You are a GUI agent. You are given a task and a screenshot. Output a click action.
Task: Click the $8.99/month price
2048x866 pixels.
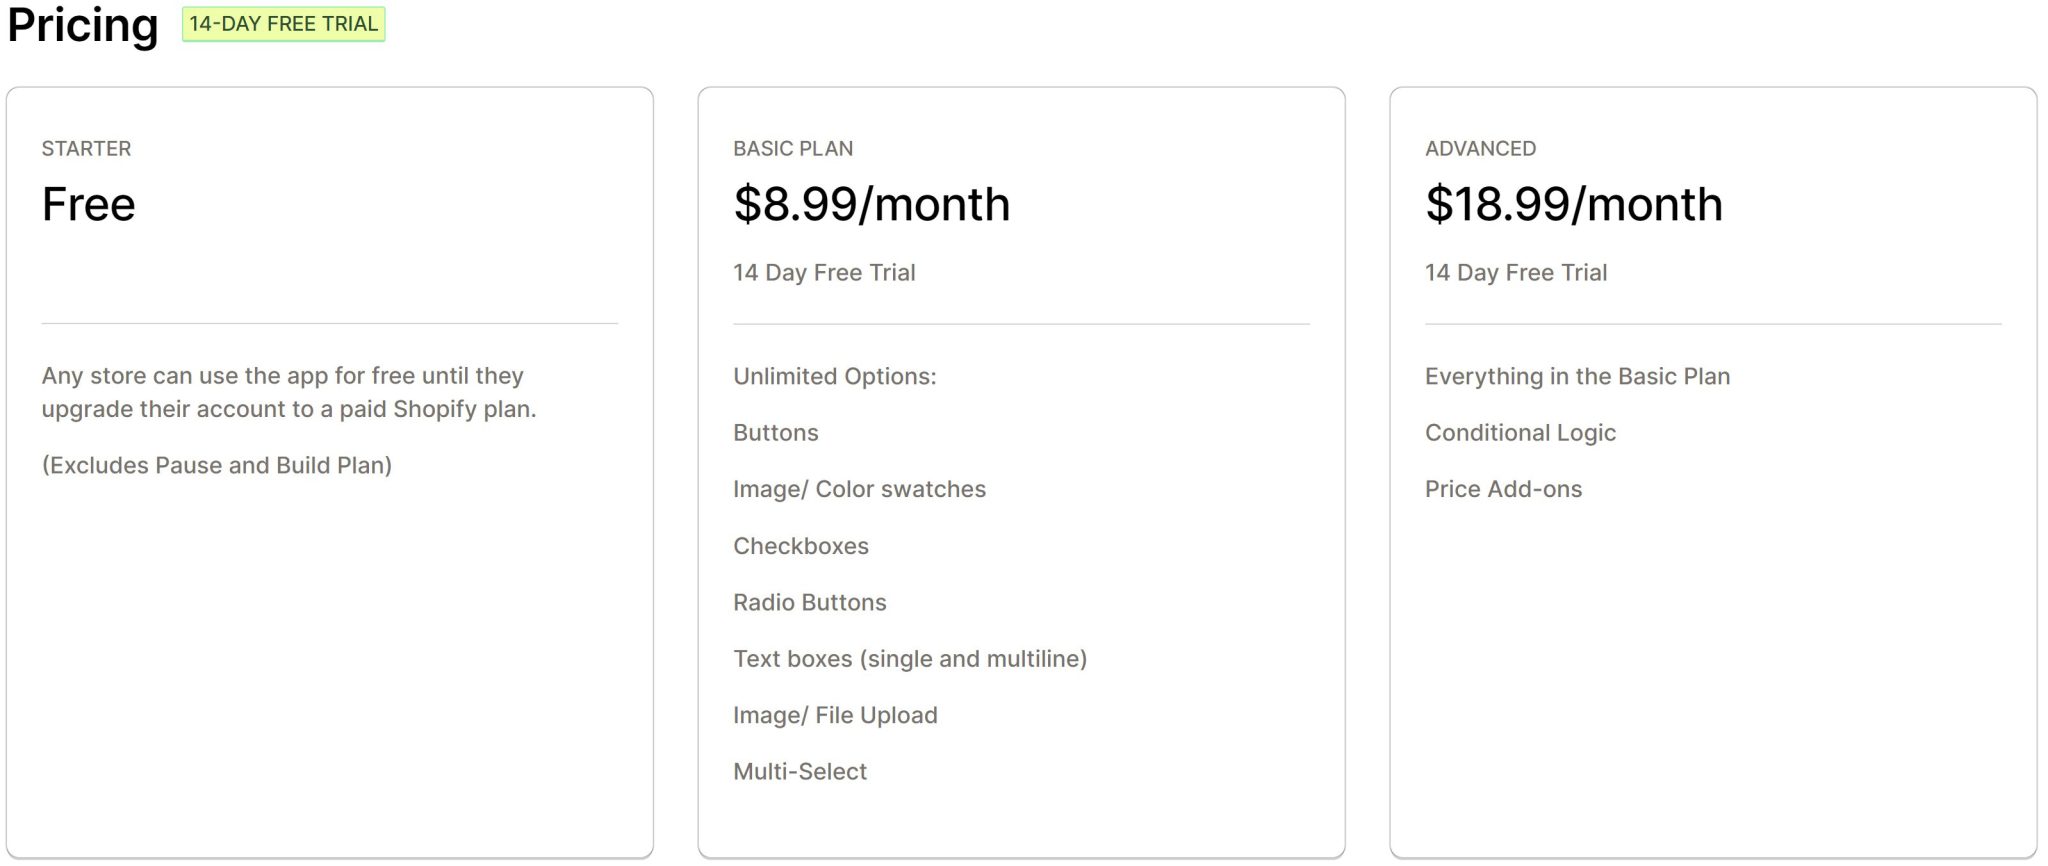pos(872,204)
